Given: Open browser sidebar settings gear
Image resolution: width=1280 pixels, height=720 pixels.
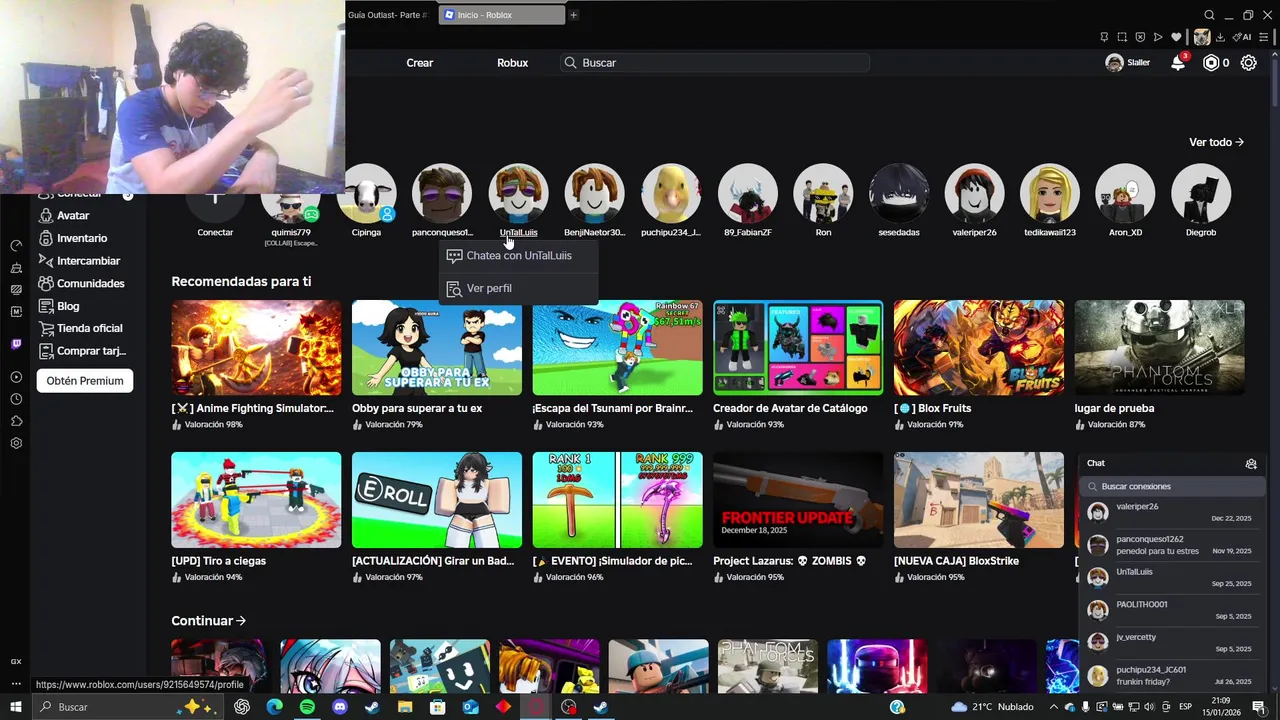Looking at the screenshot, I should click(x=16, y=443).
